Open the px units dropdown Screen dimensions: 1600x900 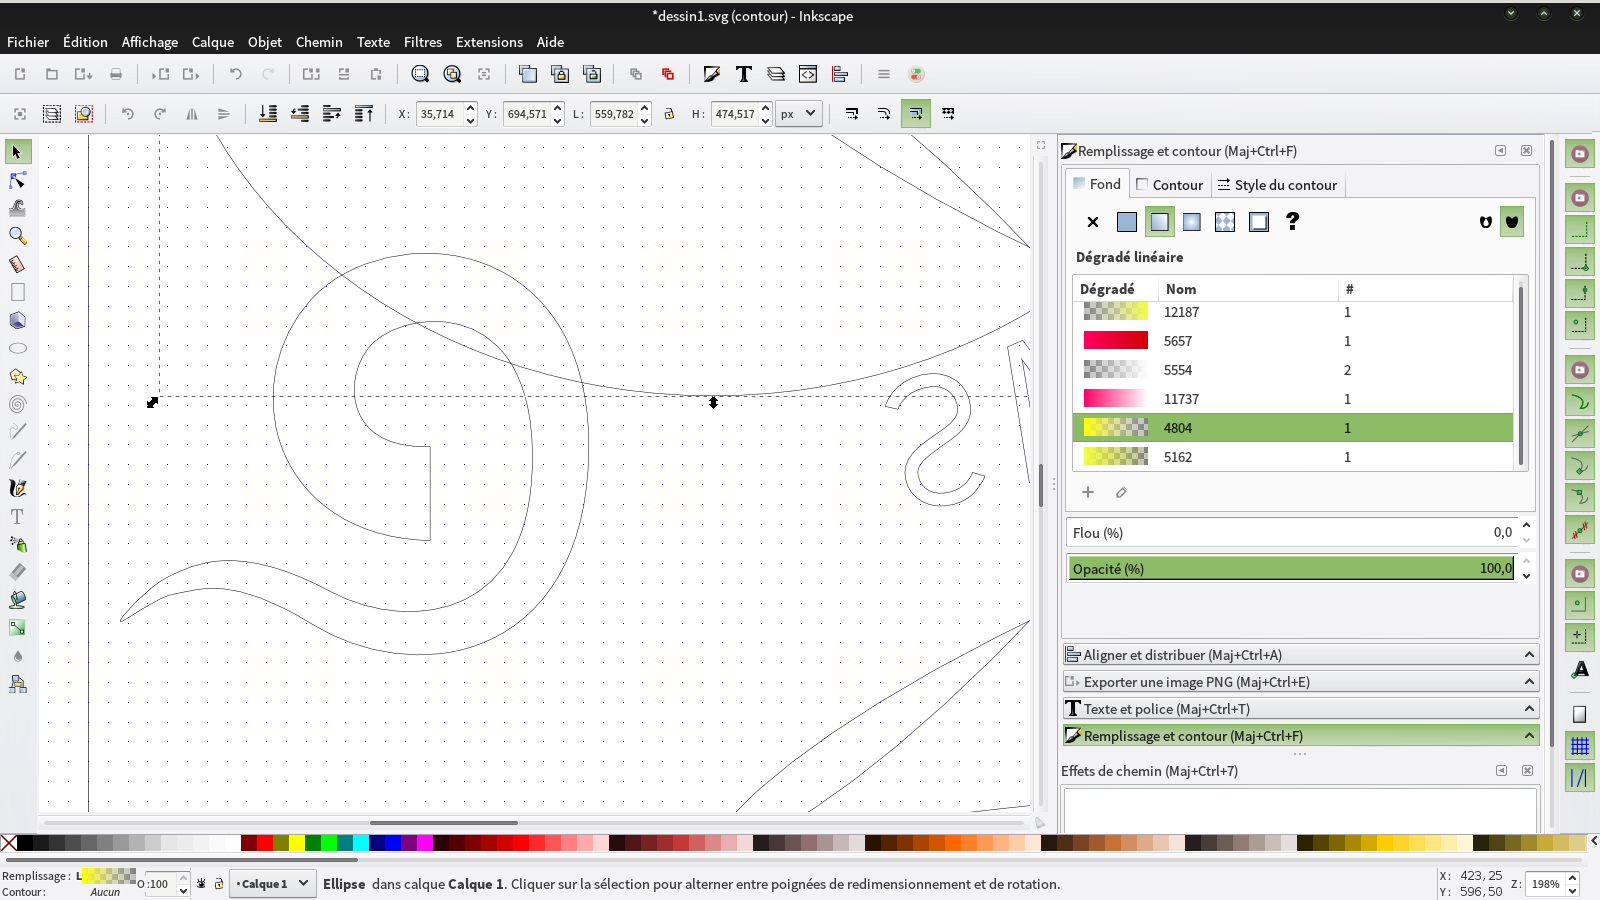[x=798, y=113]
